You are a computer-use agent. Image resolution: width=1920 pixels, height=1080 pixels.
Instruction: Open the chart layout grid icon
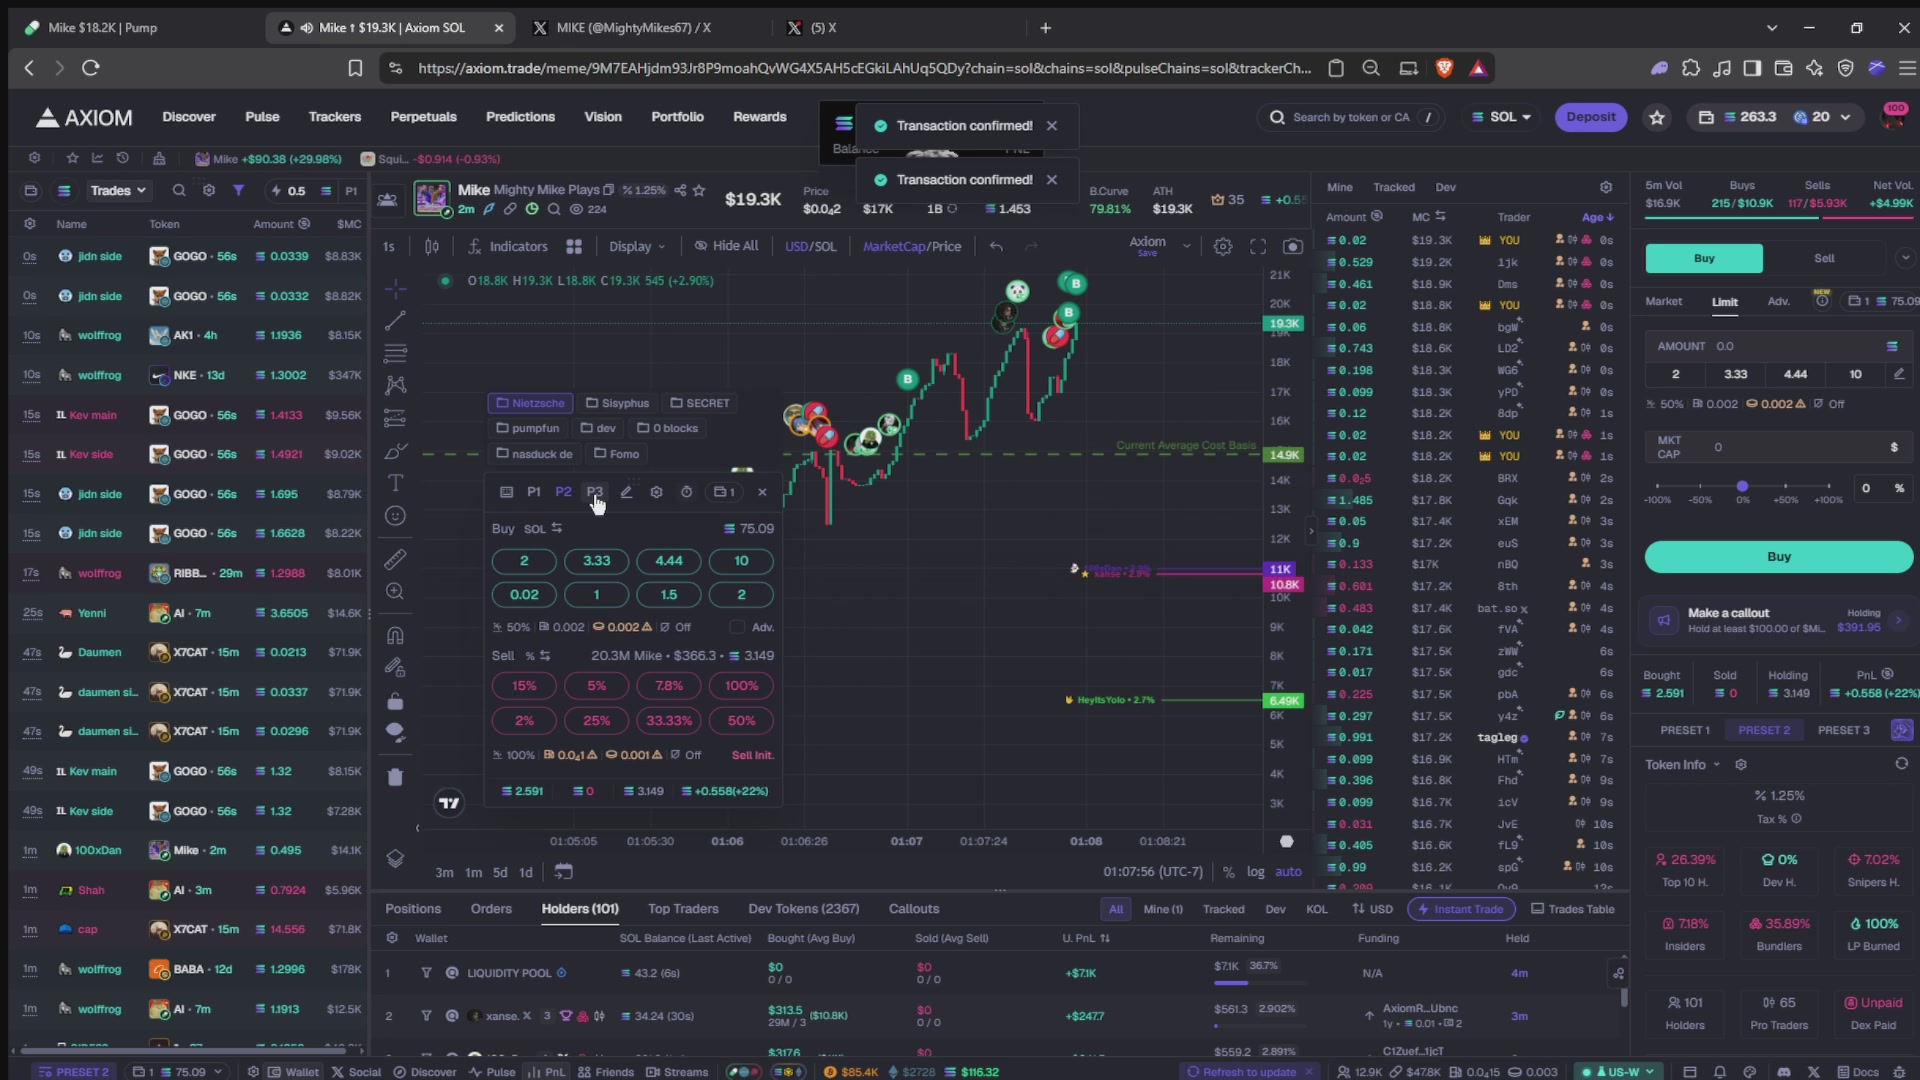coord(574,246)
